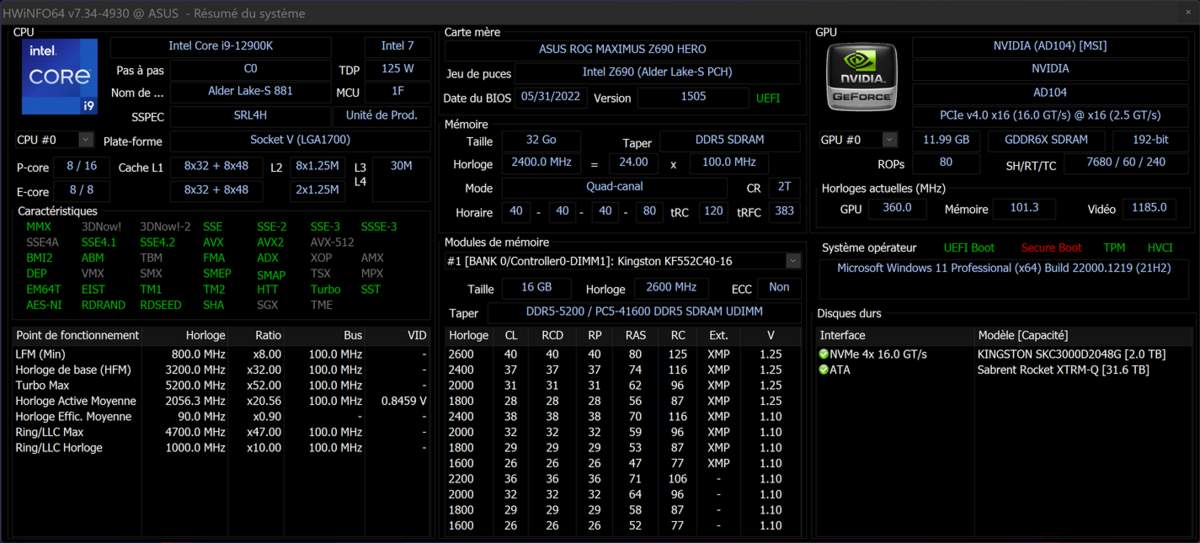This screenshot has width=1200, height=543.
Task: Select the Socket V (LGA1700) platform field
Action: [300, 140]
